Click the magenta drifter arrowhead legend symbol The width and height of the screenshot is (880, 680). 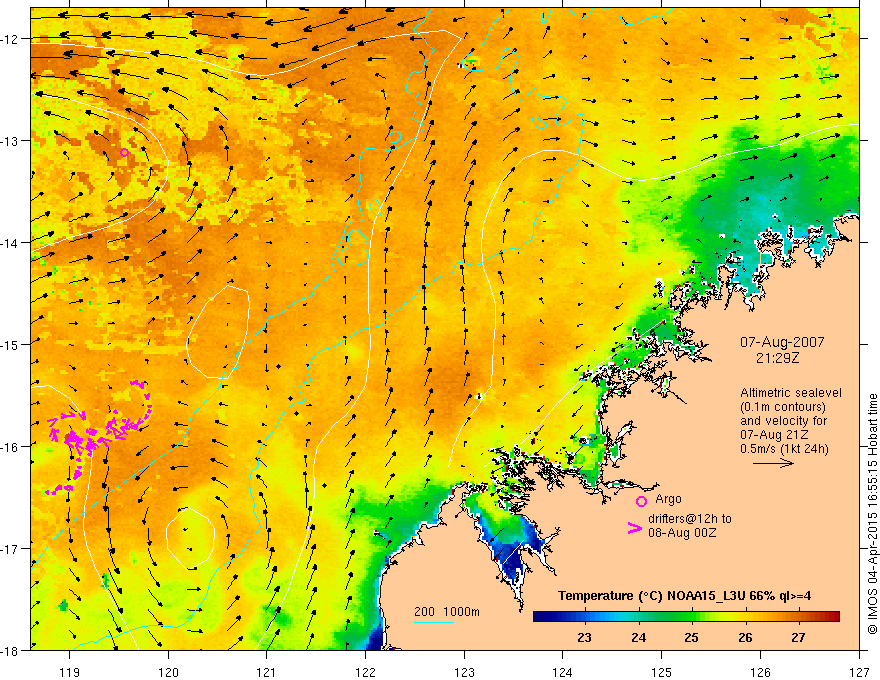[x=635, y=528]
